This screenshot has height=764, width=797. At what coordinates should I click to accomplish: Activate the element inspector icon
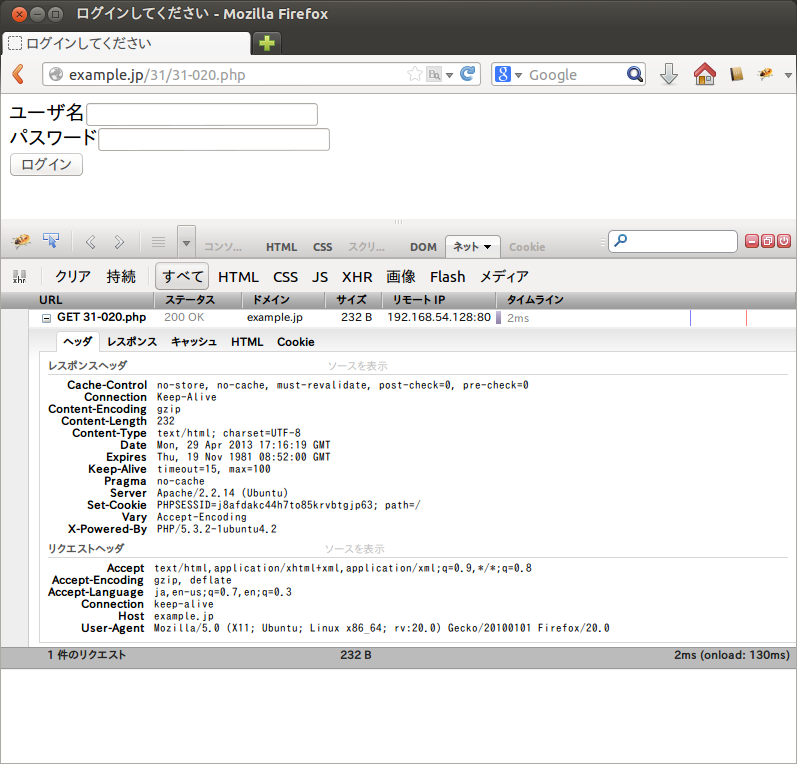(x=51, y=241)
